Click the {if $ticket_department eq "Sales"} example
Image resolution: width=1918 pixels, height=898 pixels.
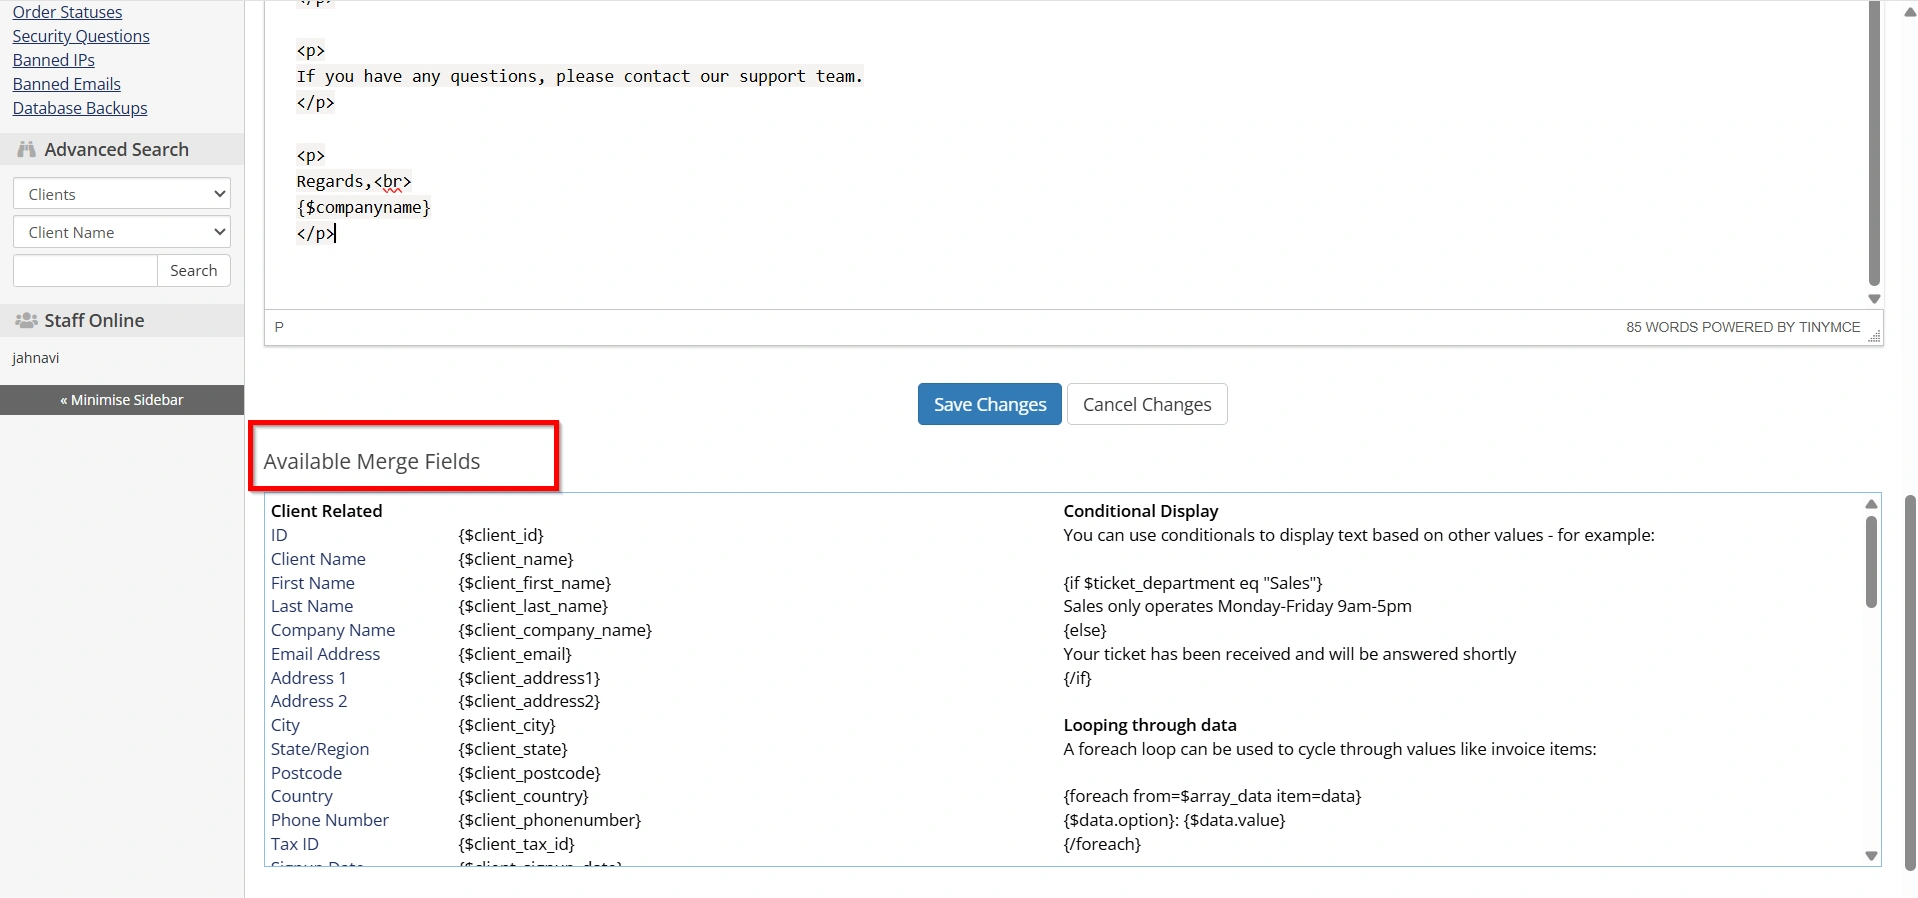pos(1193,583)
